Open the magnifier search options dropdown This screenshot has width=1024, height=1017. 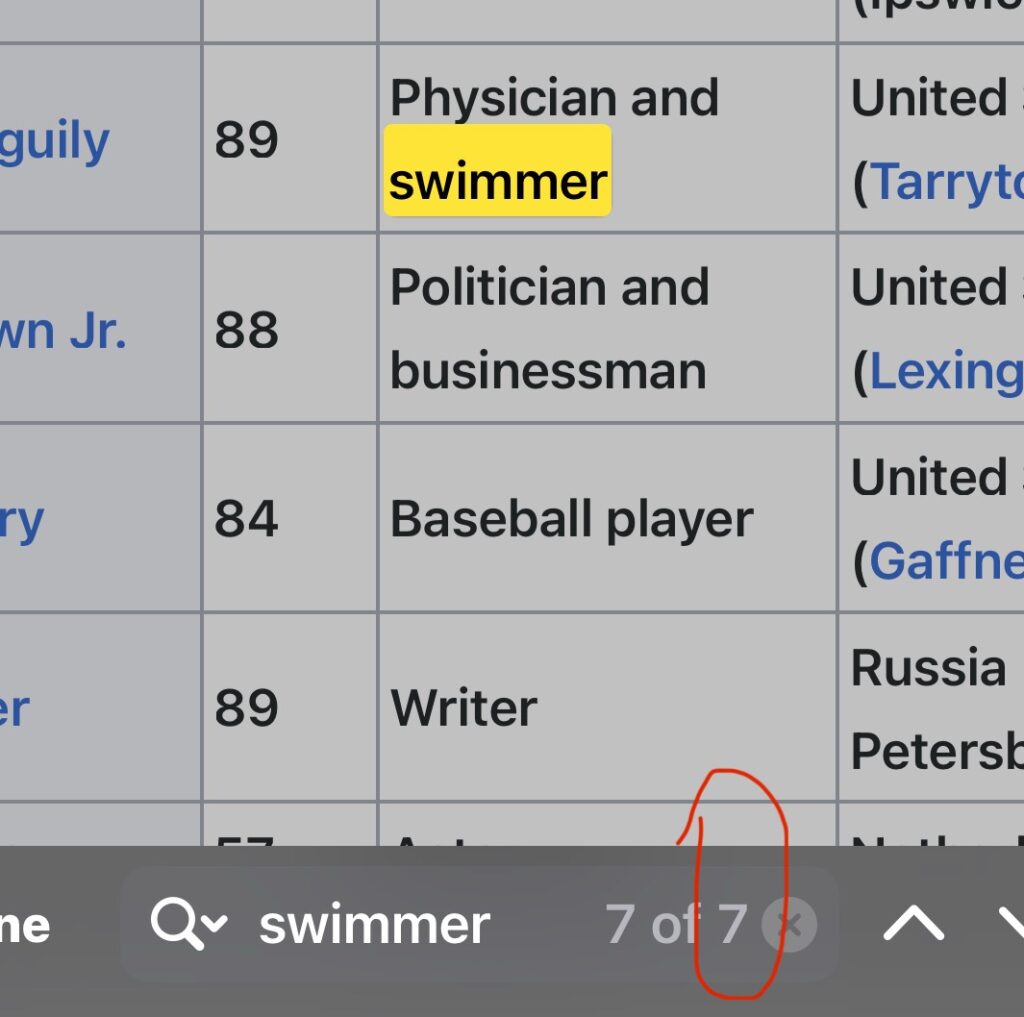coord(189,925)
